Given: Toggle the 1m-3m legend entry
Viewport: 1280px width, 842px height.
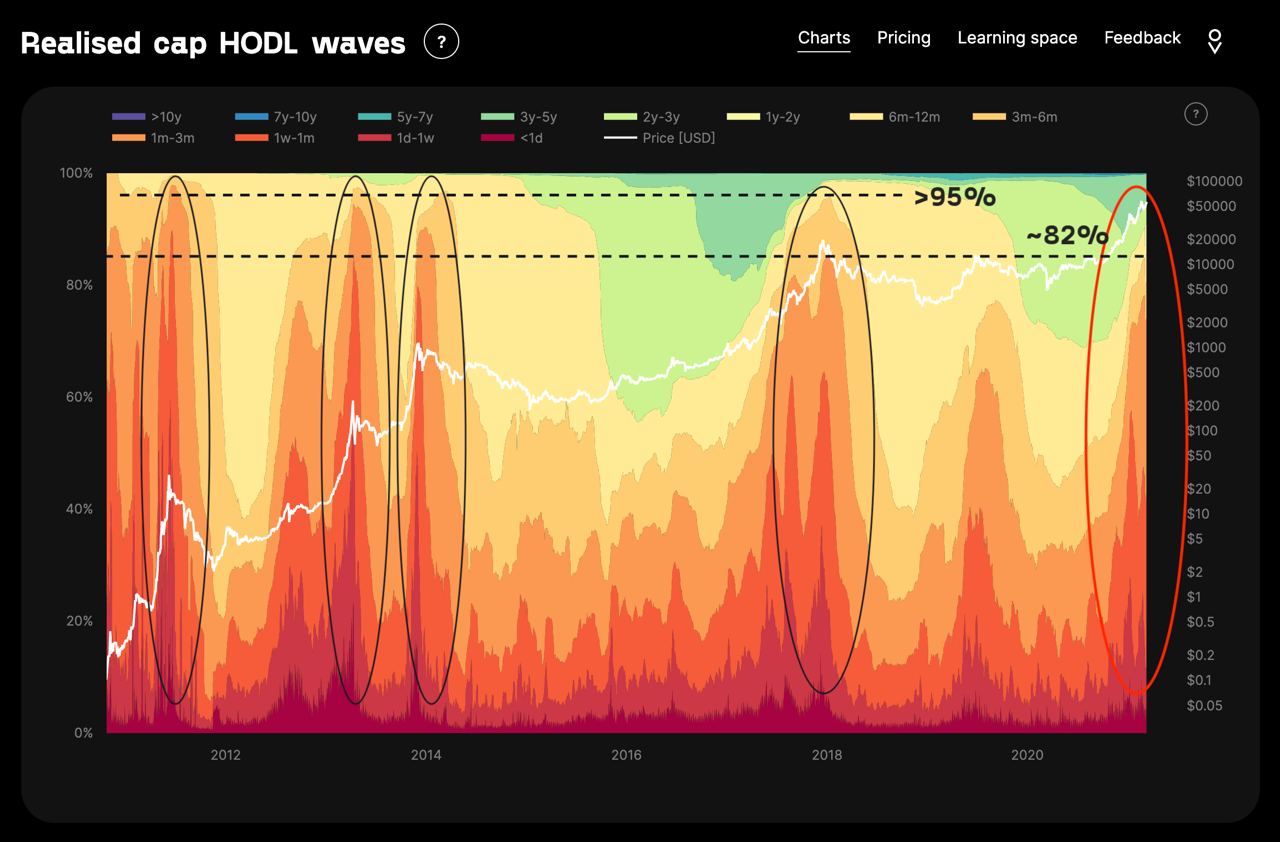Looking at the screenshot, I should [x=153, y=138].
